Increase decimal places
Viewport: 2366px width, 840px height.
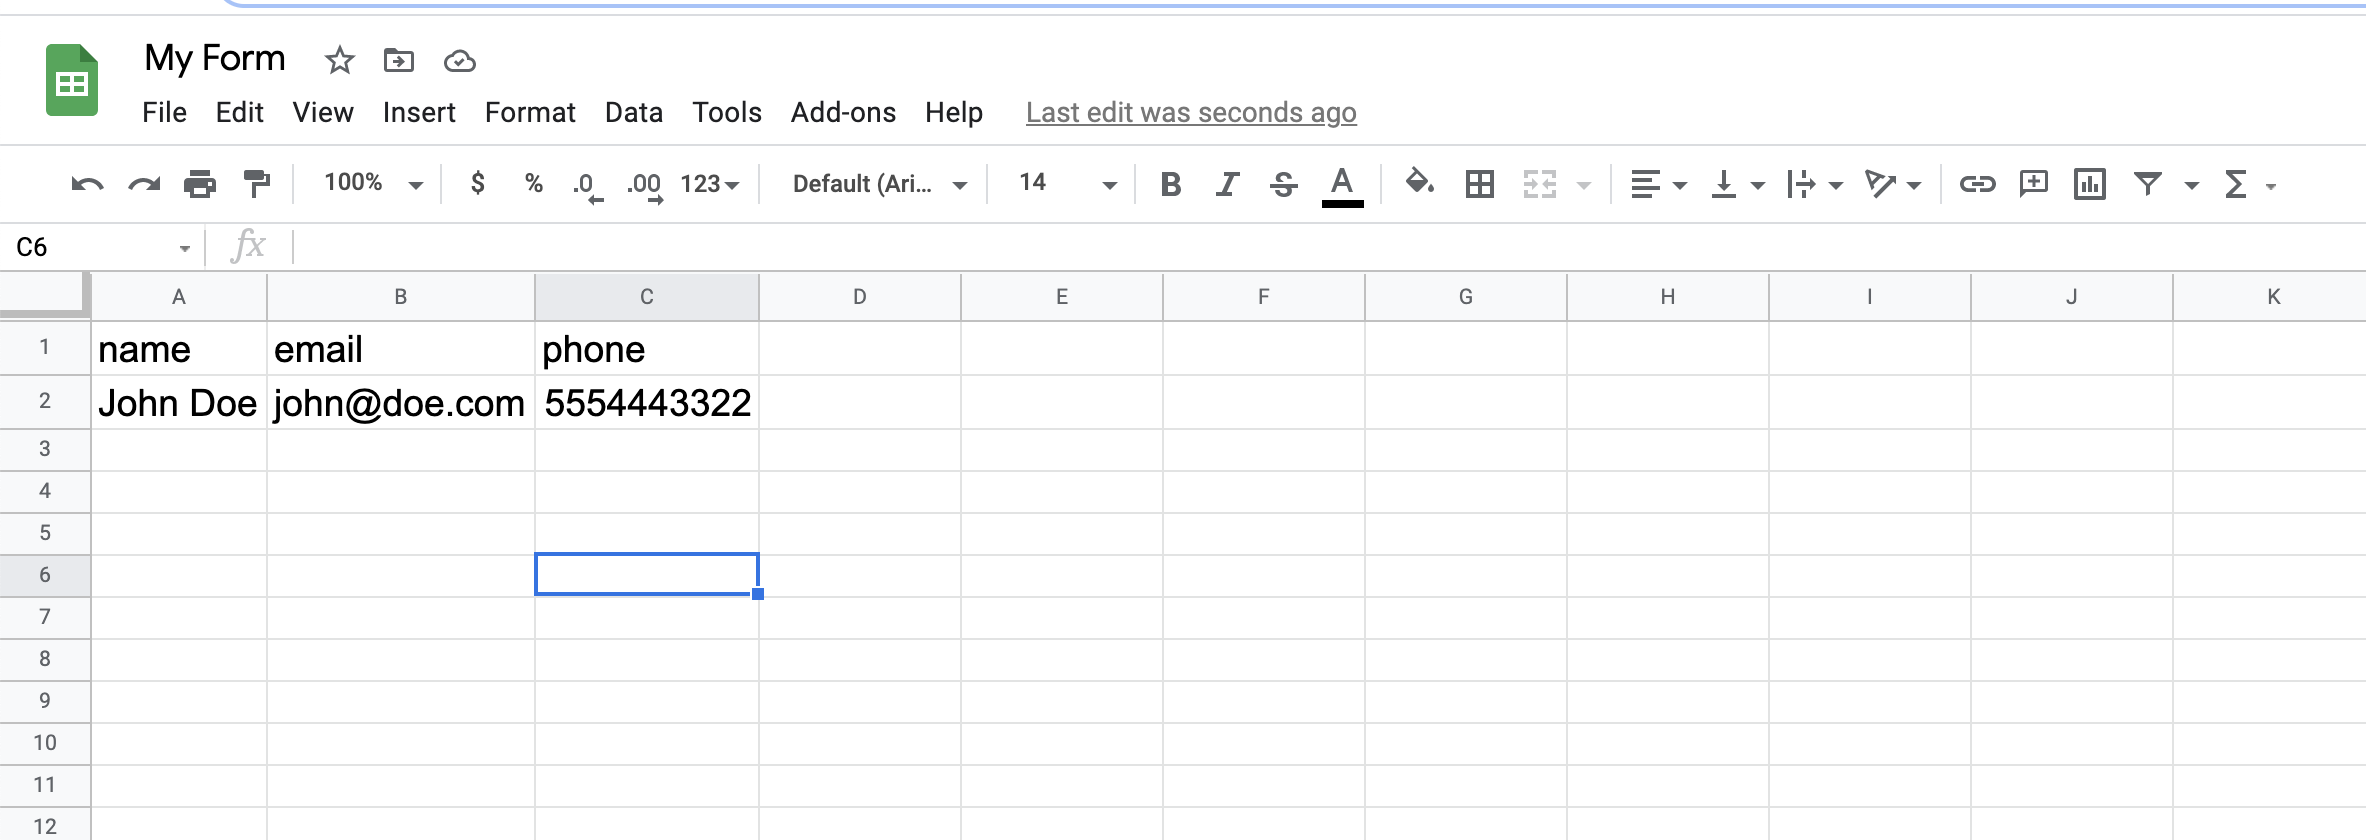645,186
